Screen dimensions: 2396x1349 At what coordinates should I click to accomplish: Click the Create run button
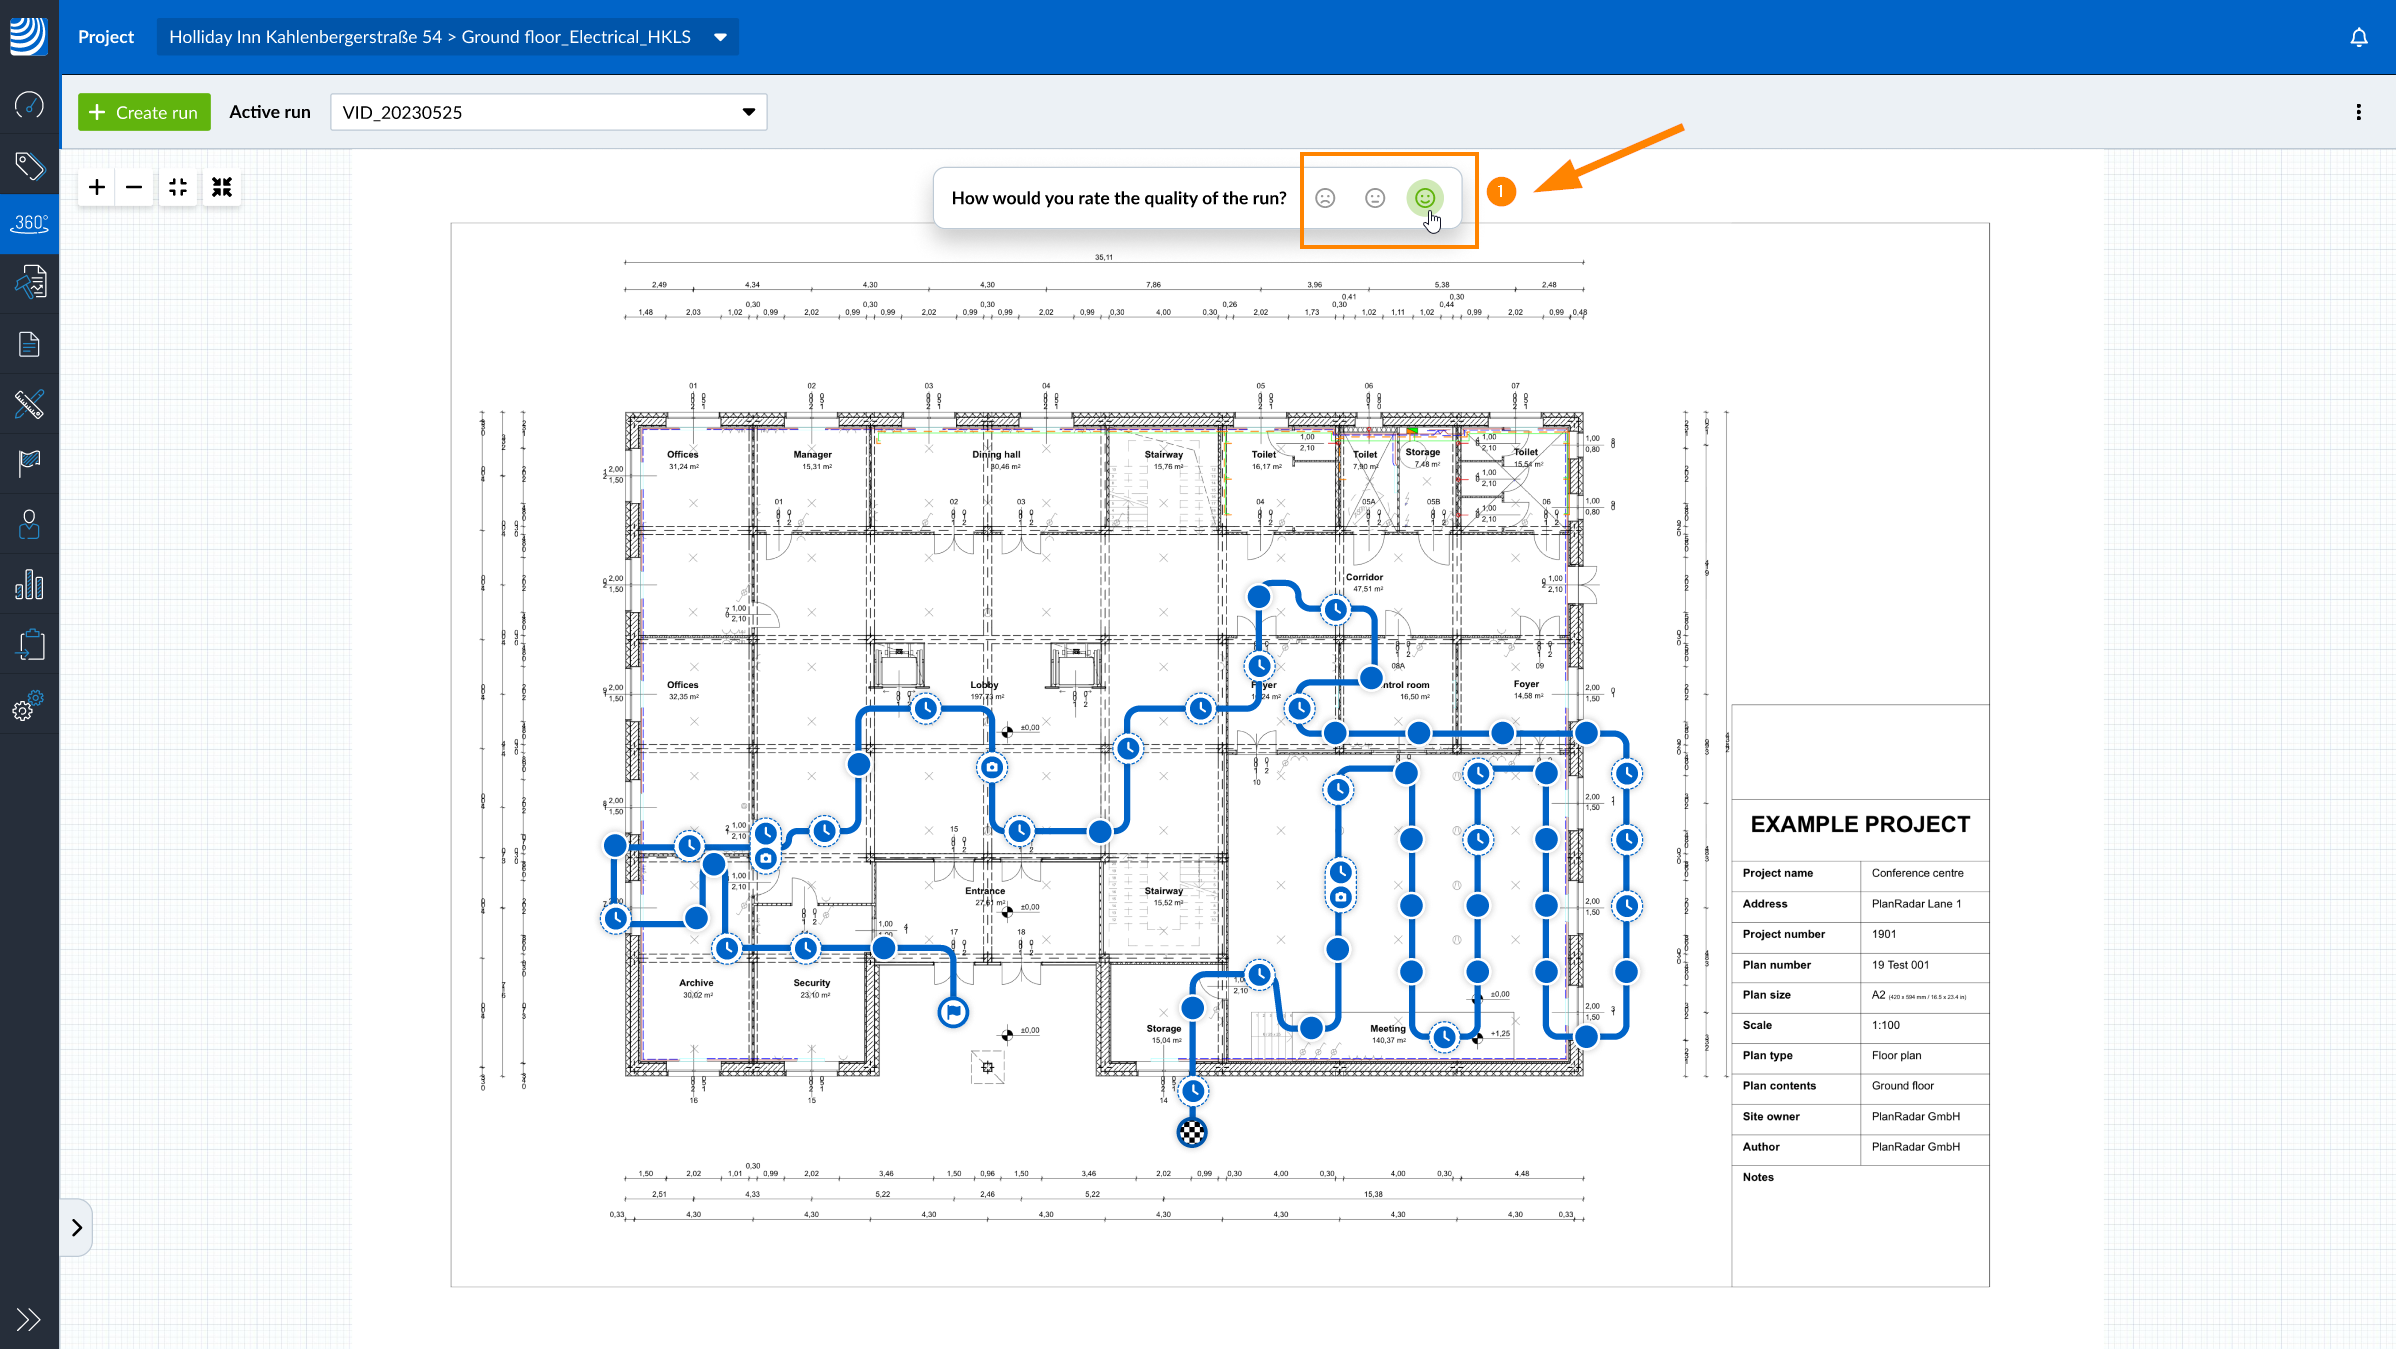pos(144,112)
